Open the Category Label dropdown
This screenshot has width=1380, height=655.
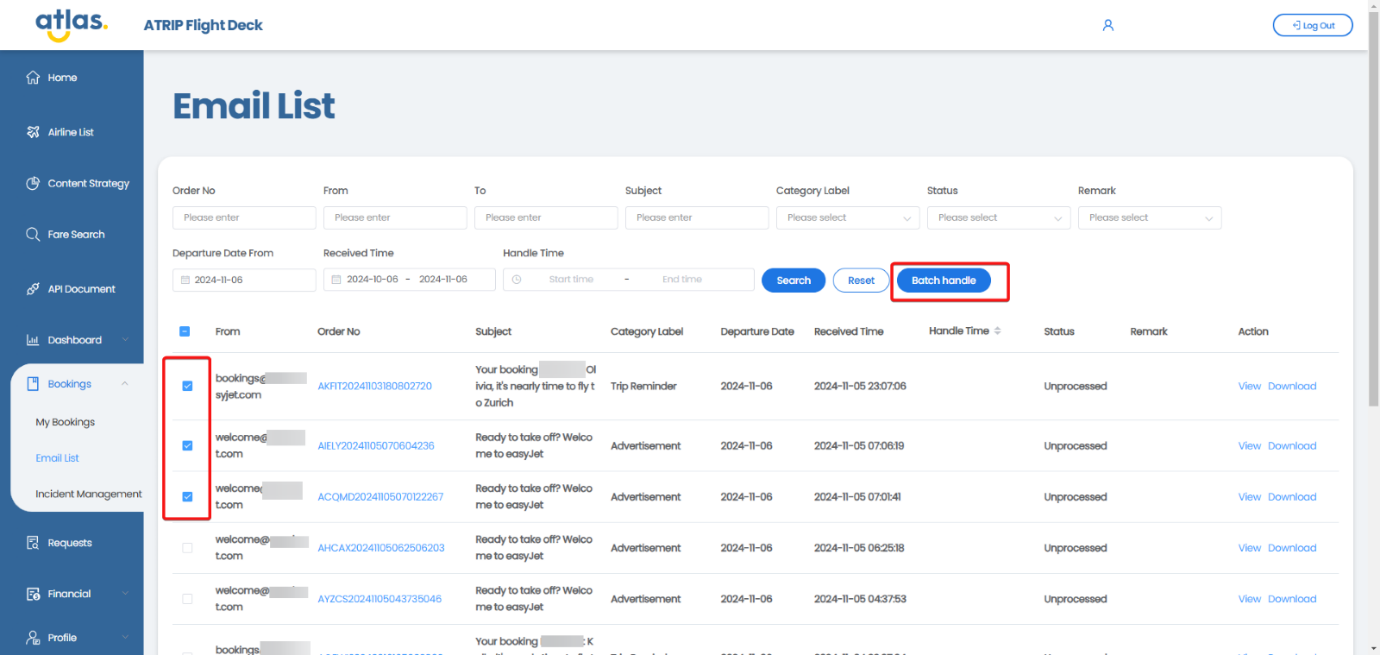(847, 218)
